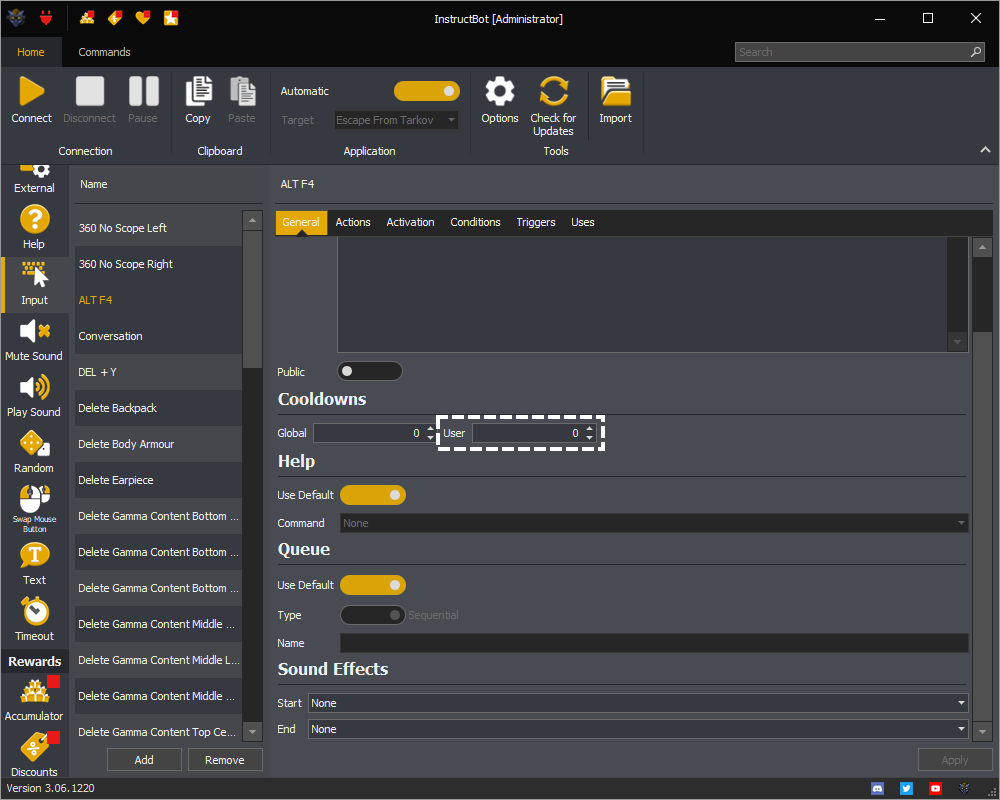This screenshot has width=1000, height=800.
Task: Click the Remove command button
Action: tap(224, 760)
